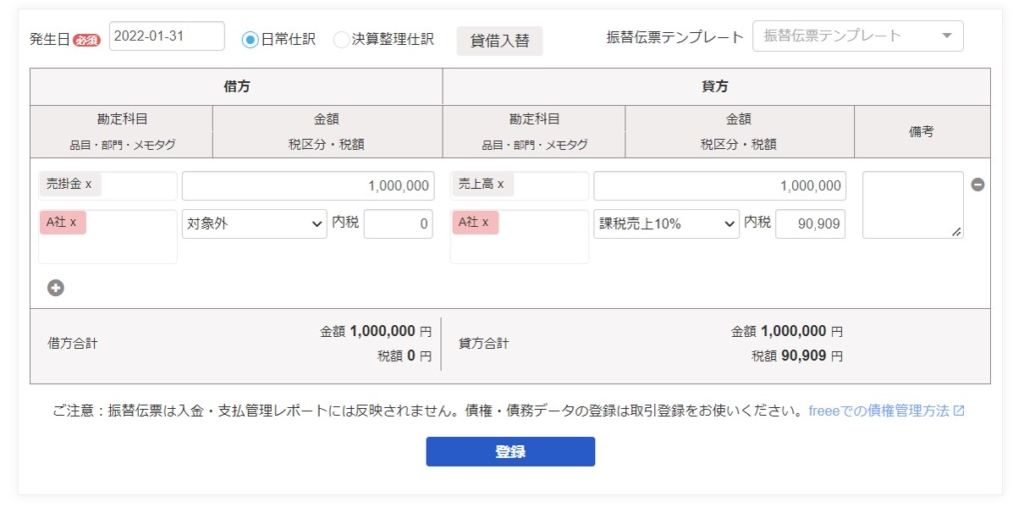Image resolution: width=1024 pixels, height=513 pixels.
Task: Remove the credit-side A社 tag
Action: click(x=485, y=222)
